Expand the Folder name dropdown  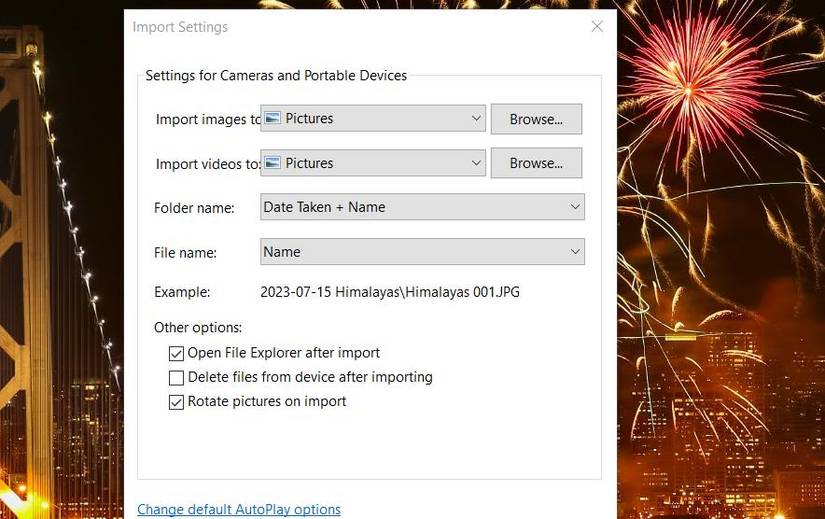(x=422, y=207)
